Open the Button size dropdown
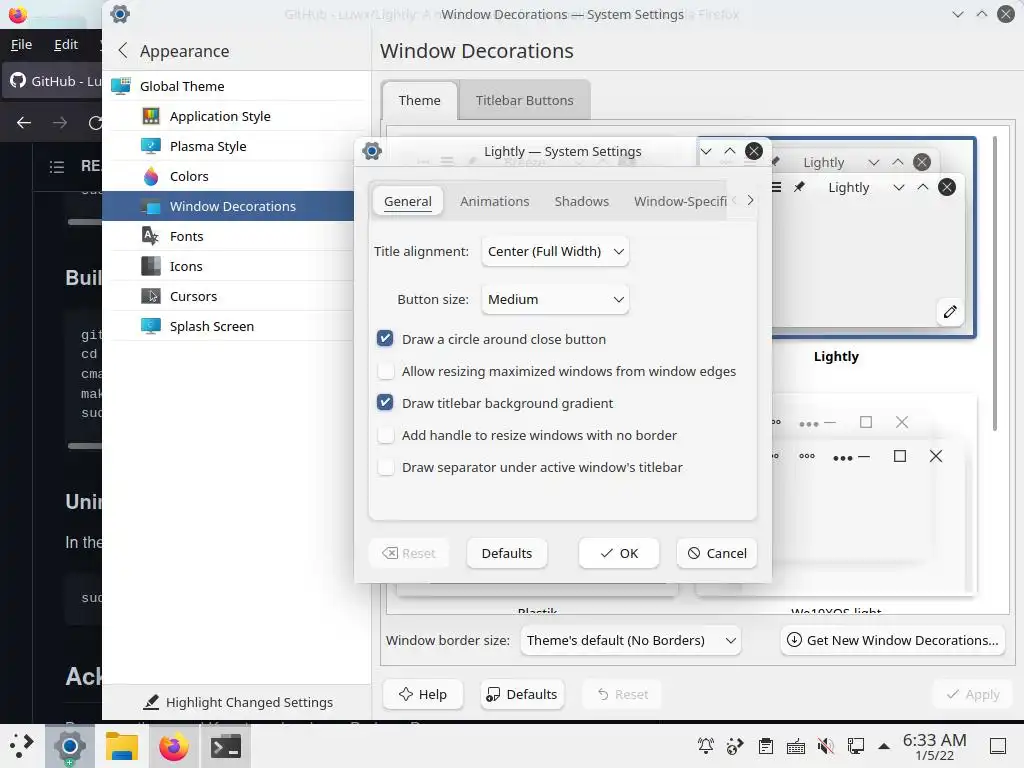 tap(555, 299)
